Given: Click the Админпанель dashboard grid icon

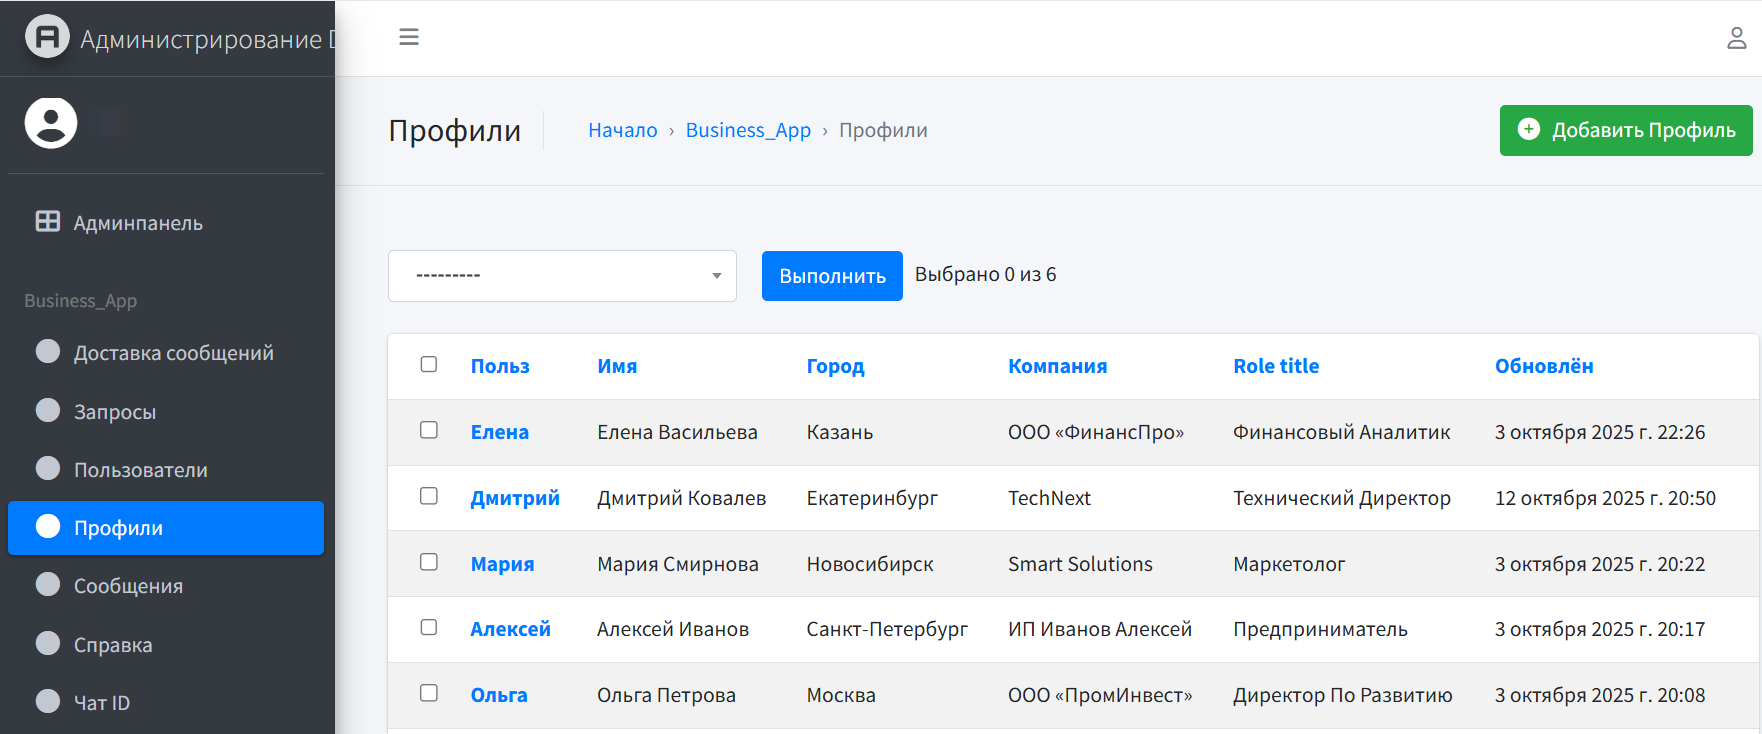Looking at the screenshot, I should pyautogui.click(x=48, y=222).
